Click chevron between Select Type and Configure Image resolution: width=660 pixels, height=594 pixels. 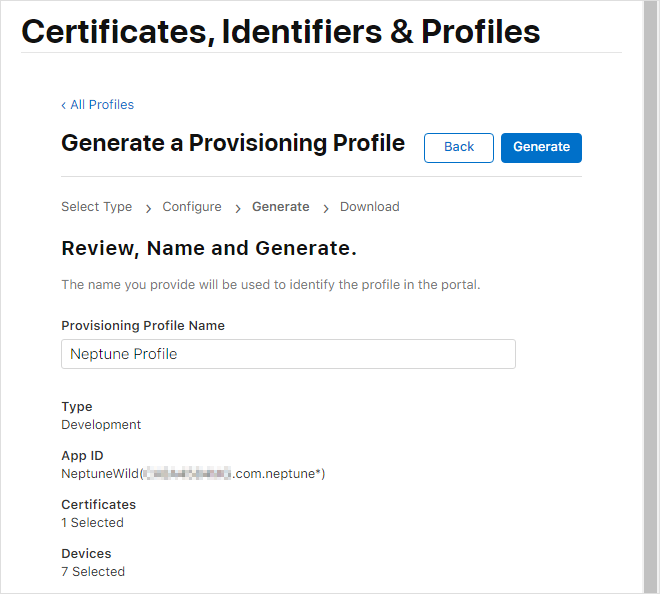(148, 208)
